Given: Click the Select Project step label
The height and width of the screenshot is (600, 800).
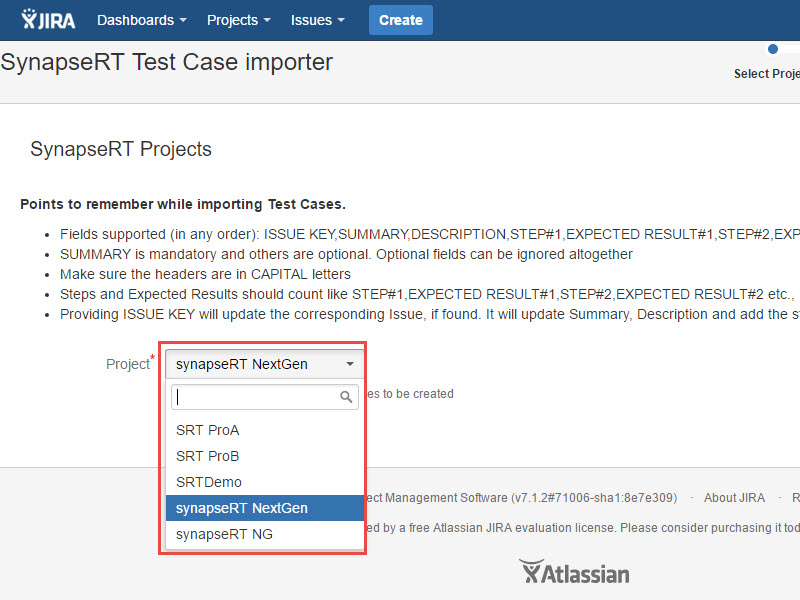Looking at the screenshot, I should pos(767,74).
